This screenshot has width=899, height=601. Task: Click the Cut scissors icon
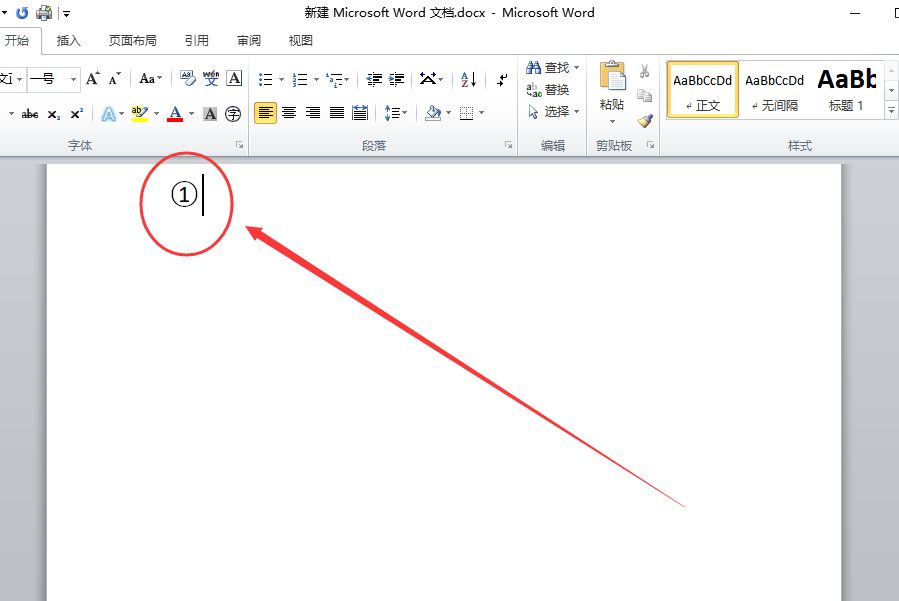pyautogui.click(x=644, y=71)
